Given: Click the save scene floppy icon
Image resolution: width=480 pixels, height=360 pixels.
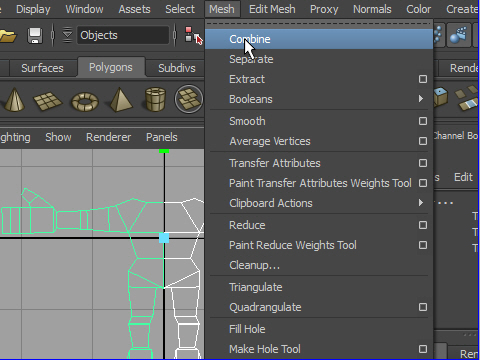Looking at the screenshot, I should point(35,36).
